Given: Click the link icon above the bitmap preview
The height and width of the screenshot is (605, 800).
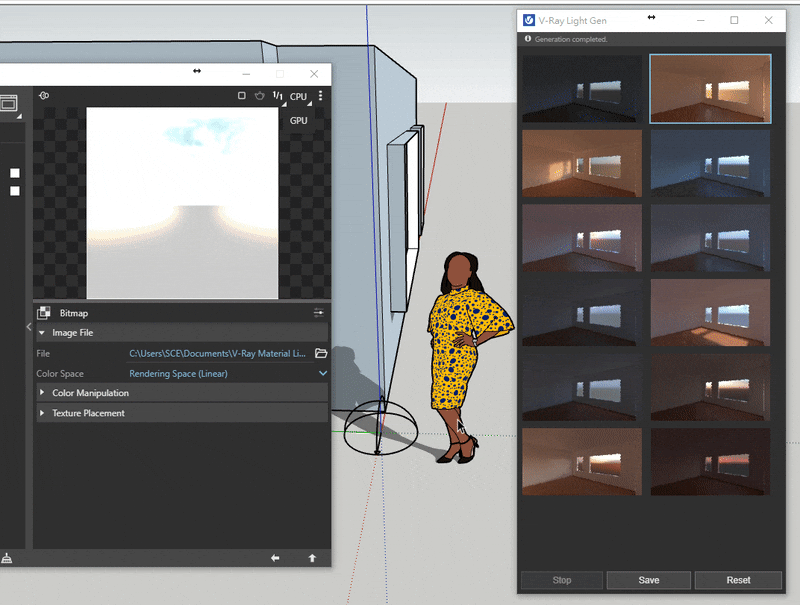Looking at the screenshot, I should coord(43,95).
